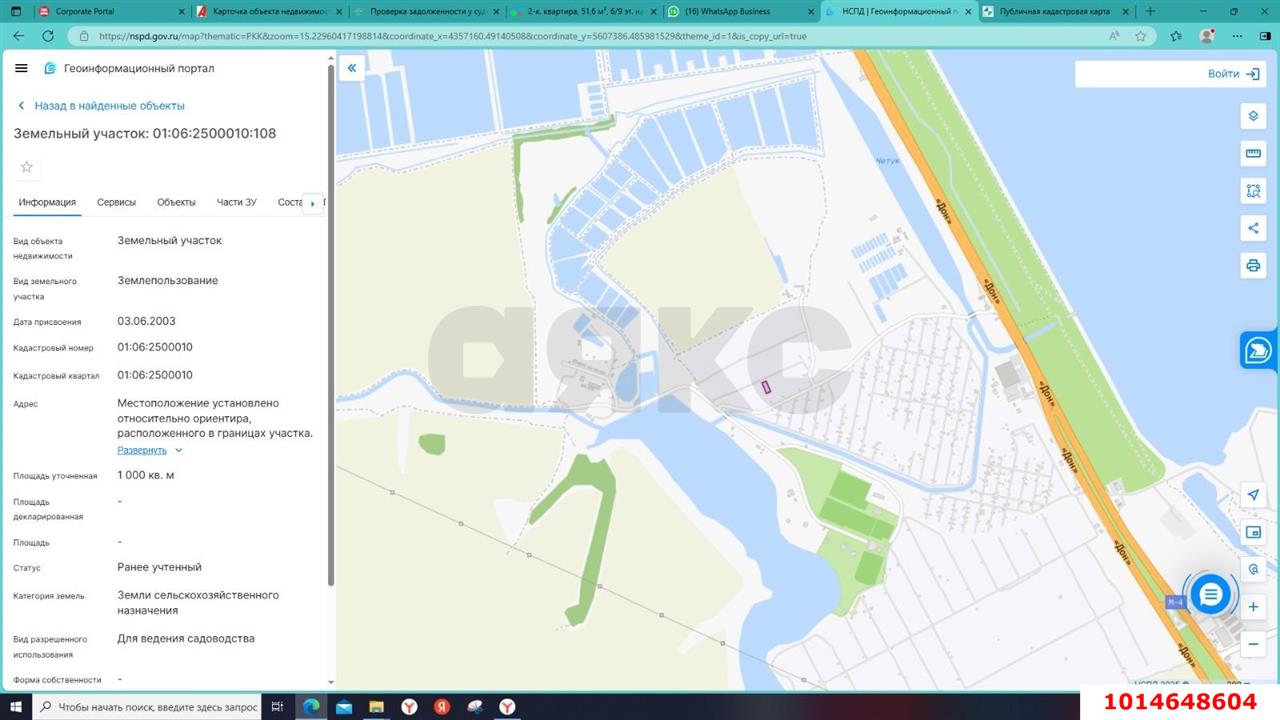The width and height of the screenshot is (1280, 720).
Task: Open the hamburger main menu
Action: 21,68
